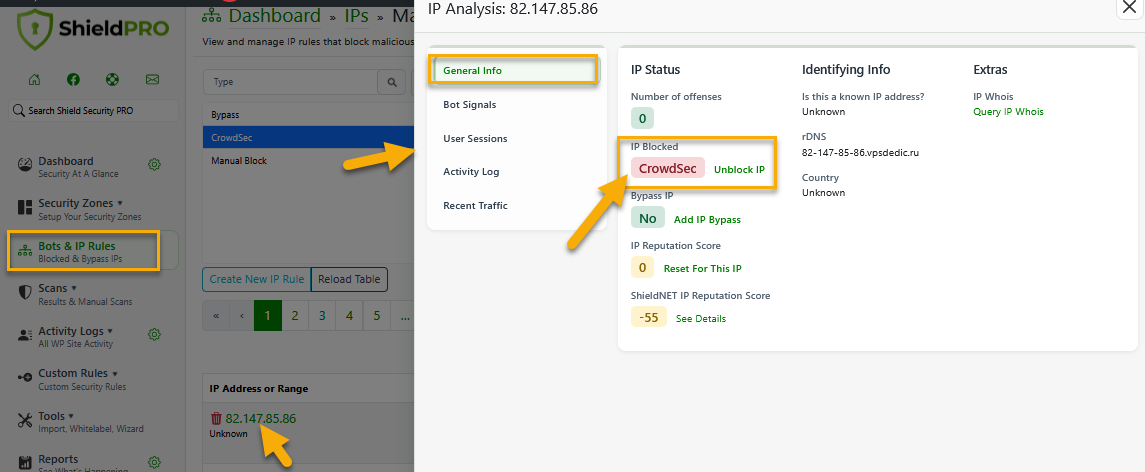
Task: Open ShieldNET See Details link
Action: (701, 319)
